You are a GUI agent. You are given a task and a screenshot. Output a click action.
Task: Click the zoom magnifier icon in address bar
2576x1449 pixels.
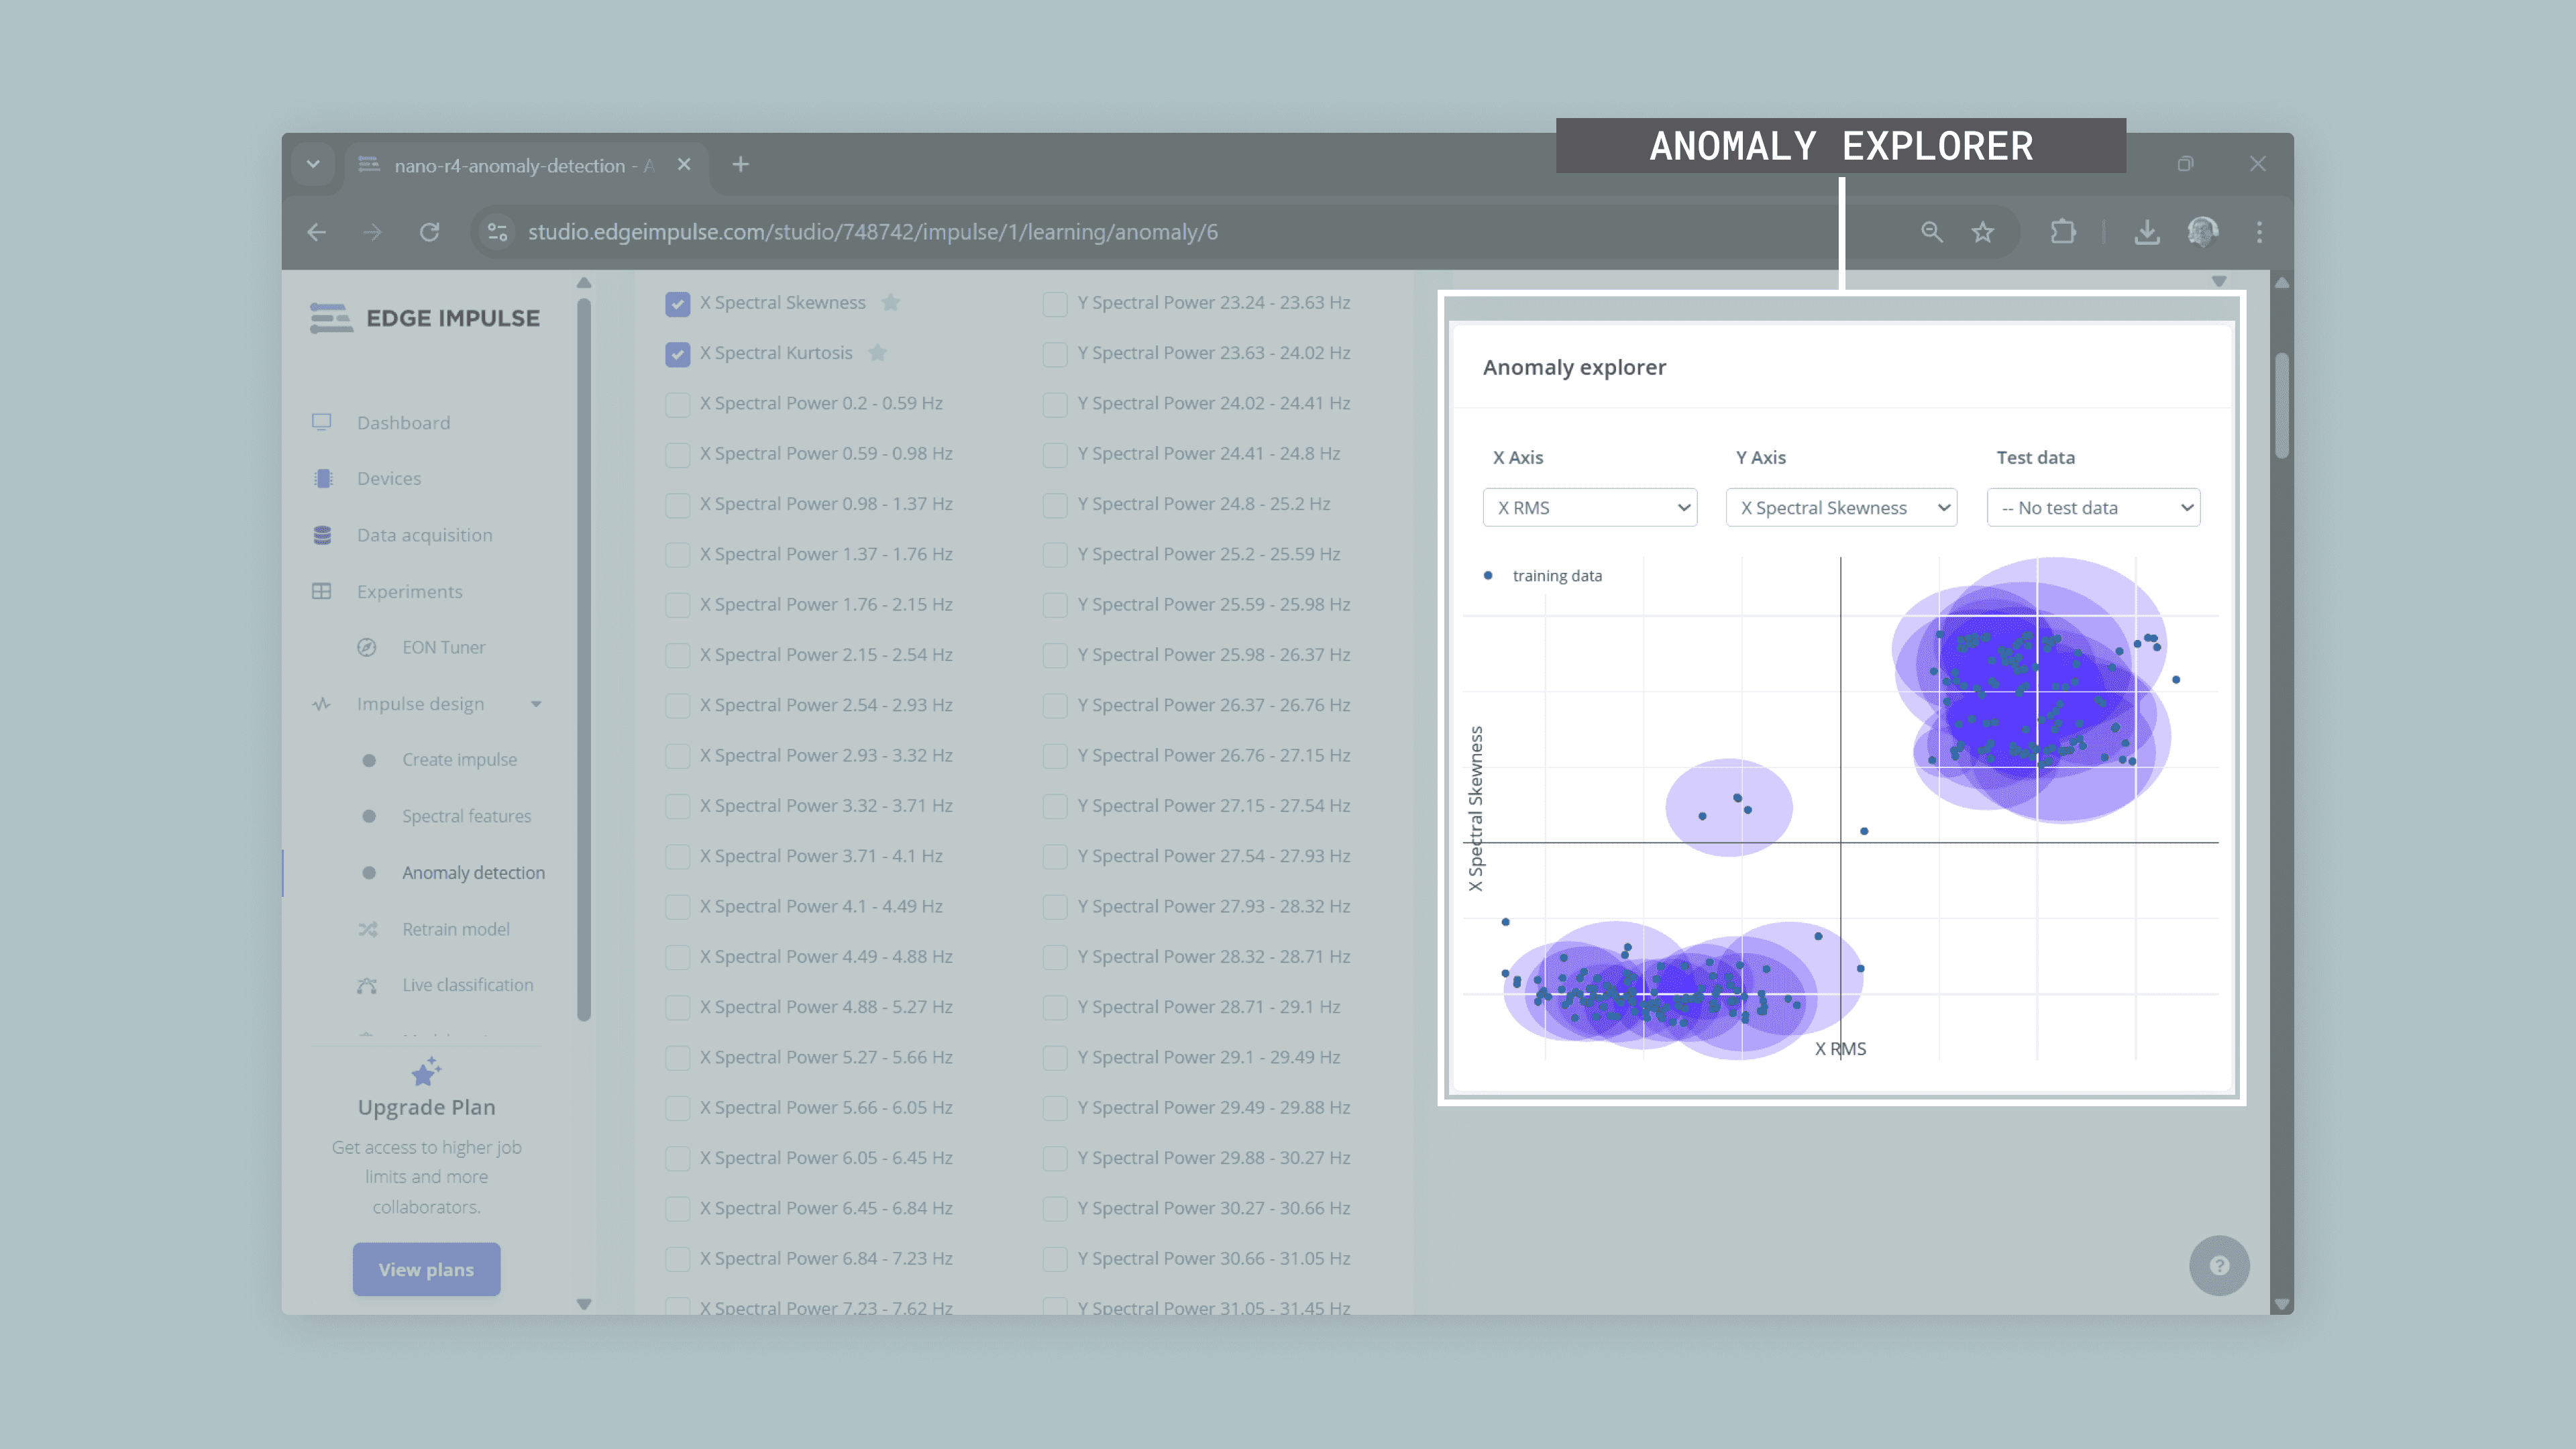tap(1931, 232)
